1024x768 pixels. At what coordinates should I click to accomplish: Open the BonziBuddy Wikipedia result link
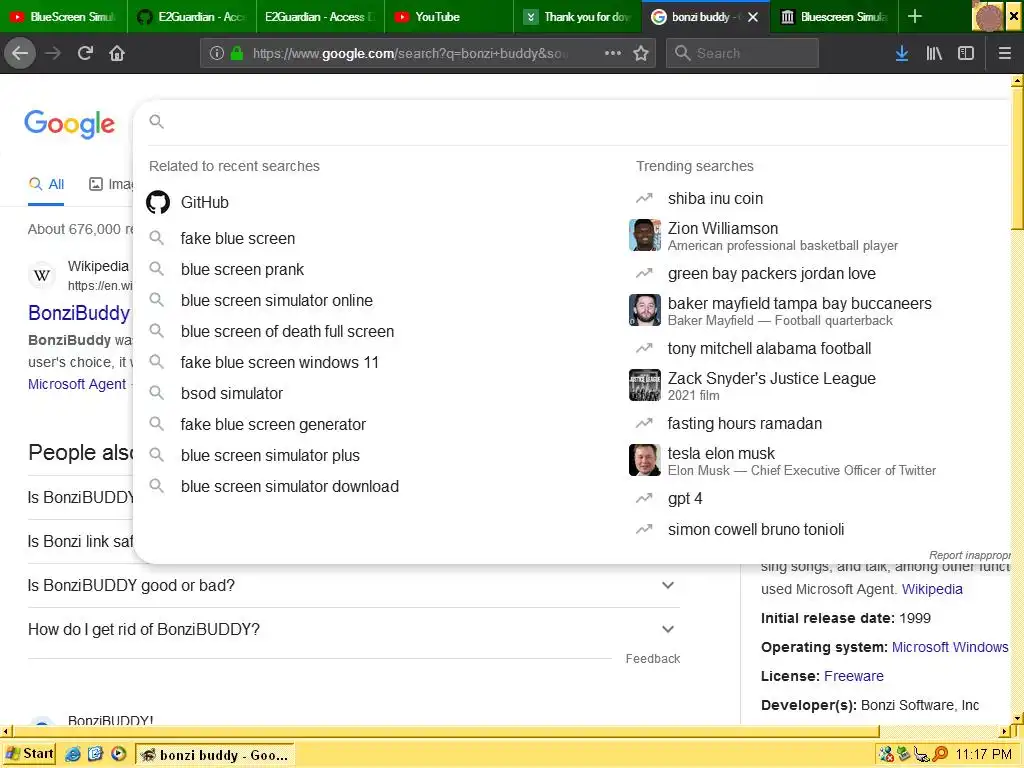(79, 313)
